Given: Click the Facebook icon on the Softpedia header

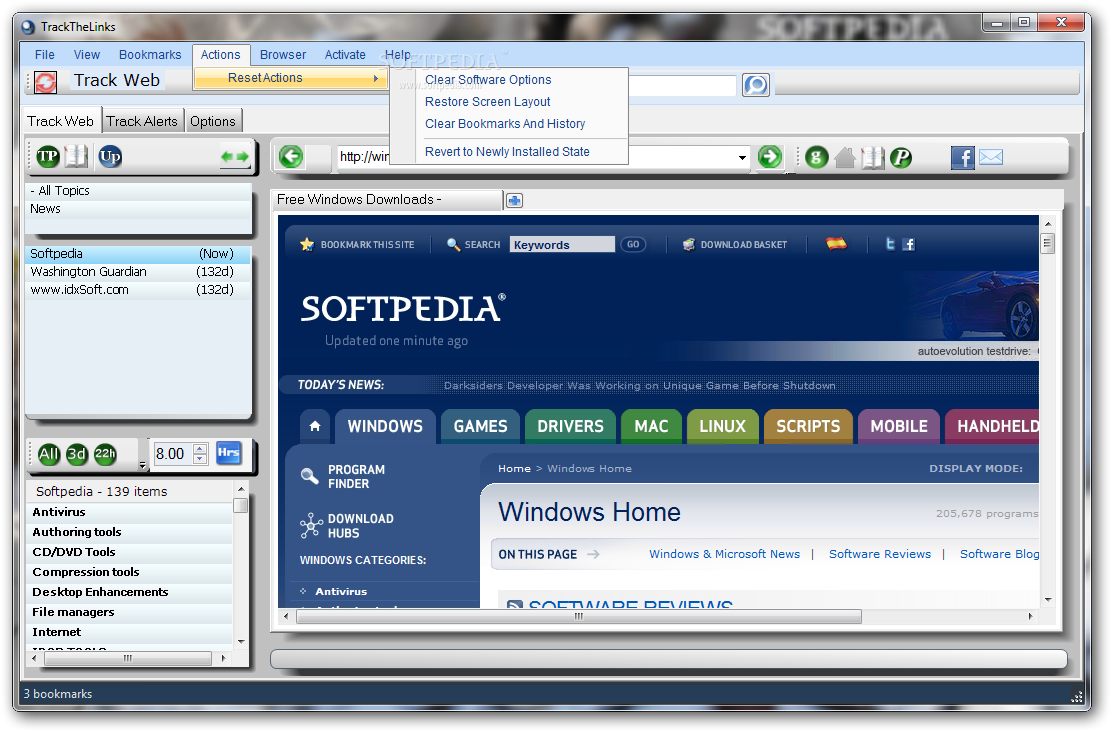Looking at the screenshot, I should pyautogui.click(x=908, y=244).
